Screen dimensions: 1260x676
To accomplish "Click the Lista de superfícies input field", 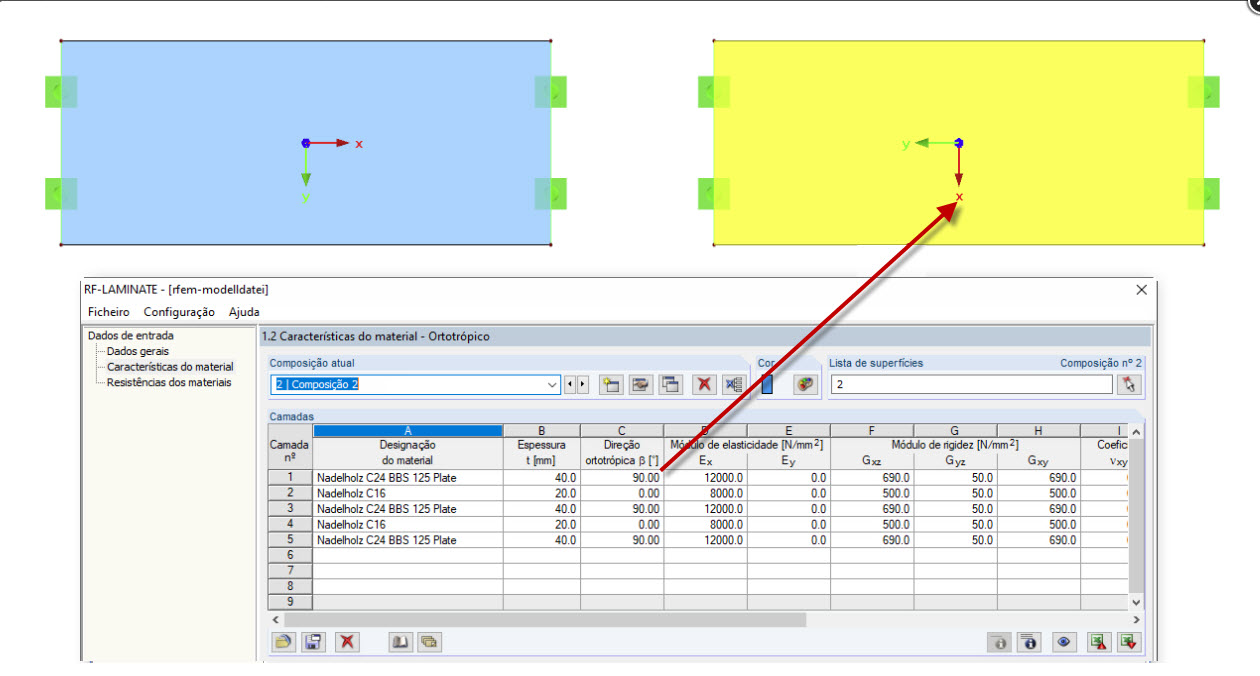I will 970,384.
